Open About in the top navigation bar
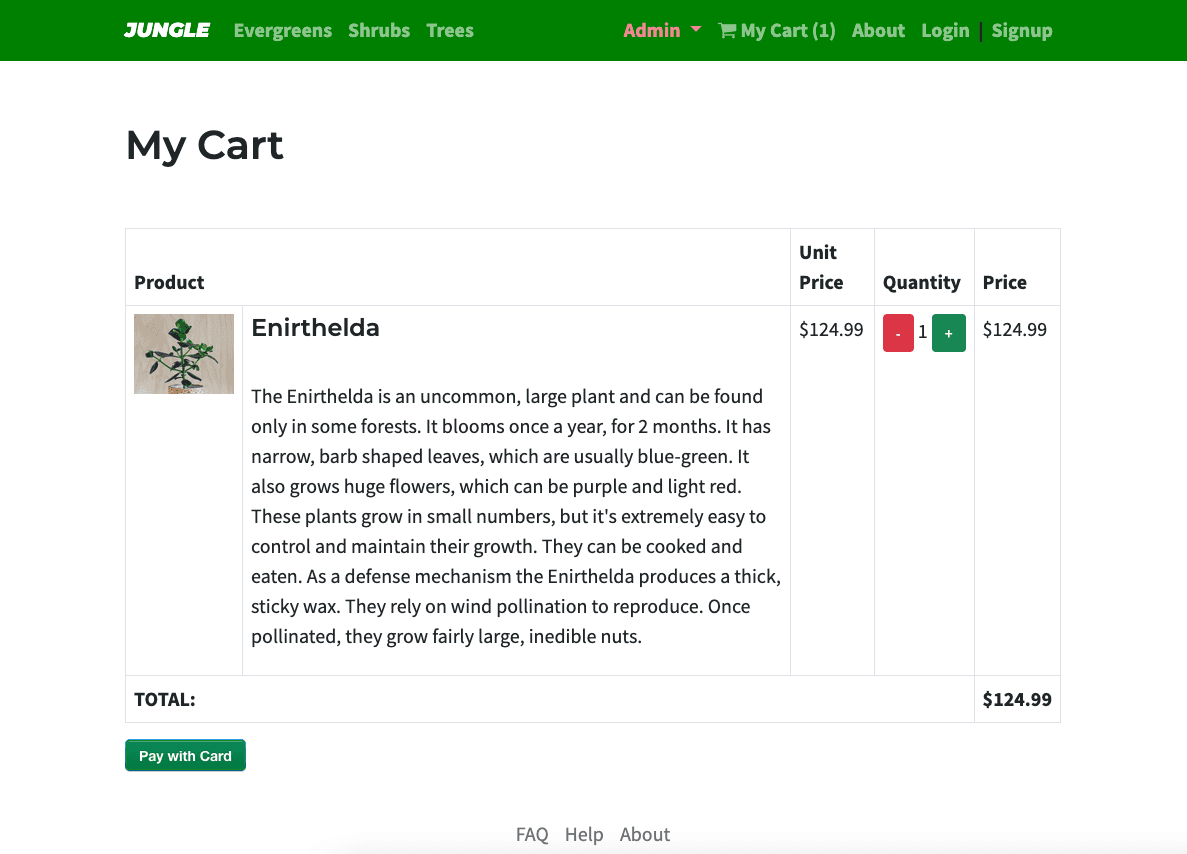 click(x=878, y=30)
